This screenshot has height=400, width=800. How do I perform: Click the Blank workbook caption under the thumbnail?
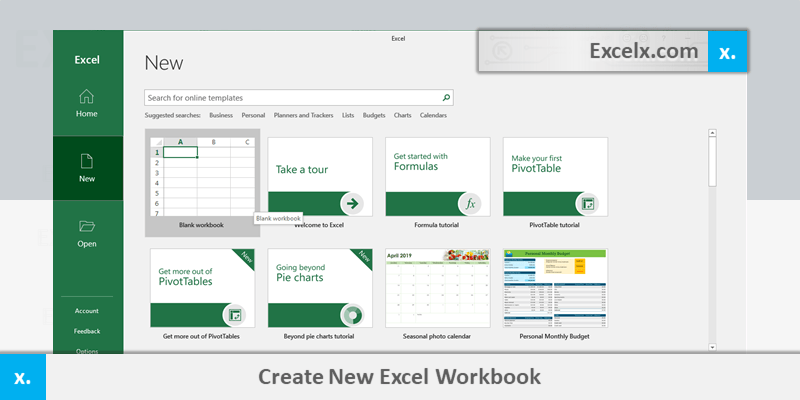[201, 224]
